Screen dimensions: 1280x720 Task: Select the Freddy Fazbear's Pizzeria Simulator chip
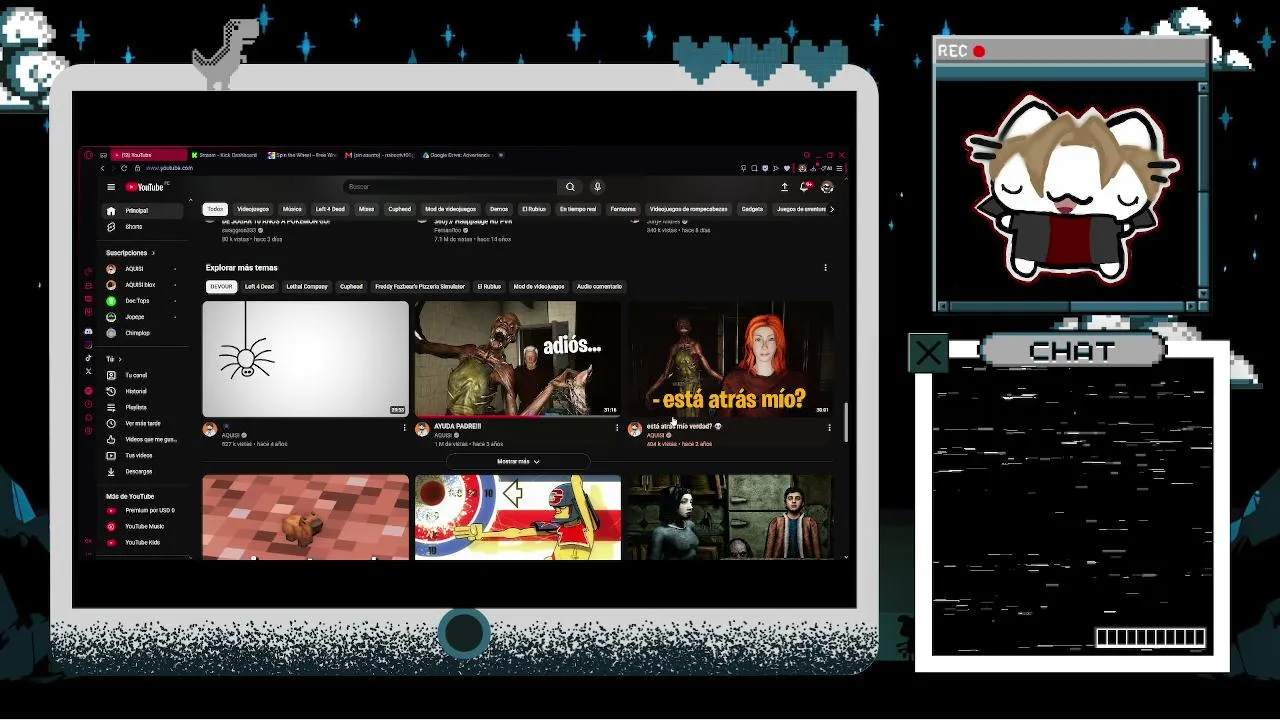[420, 287]
